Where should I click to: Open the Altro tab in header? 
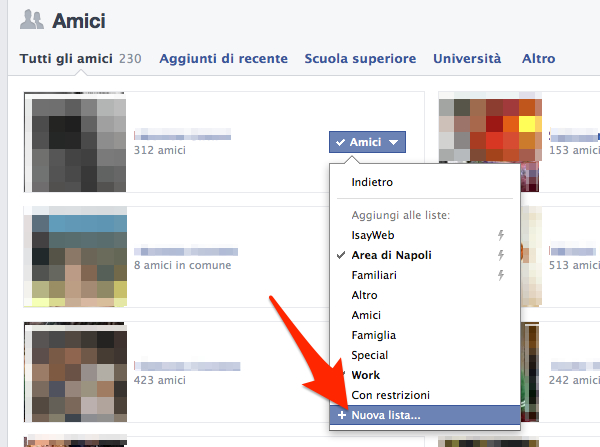pos(538,59)
